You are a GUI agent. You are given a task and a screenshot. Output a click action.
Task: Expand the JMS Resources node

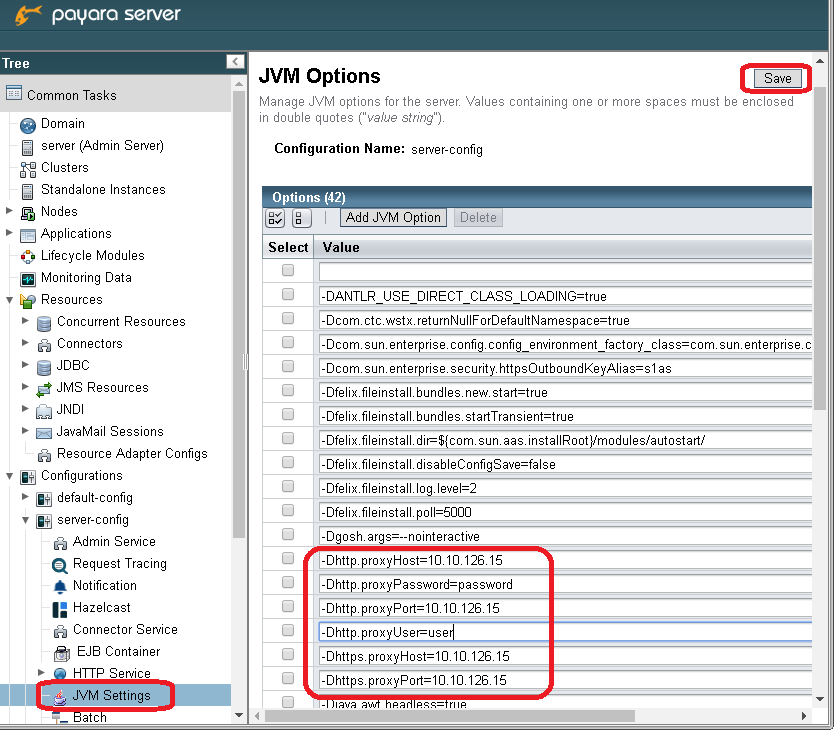[x=25, y=387]
